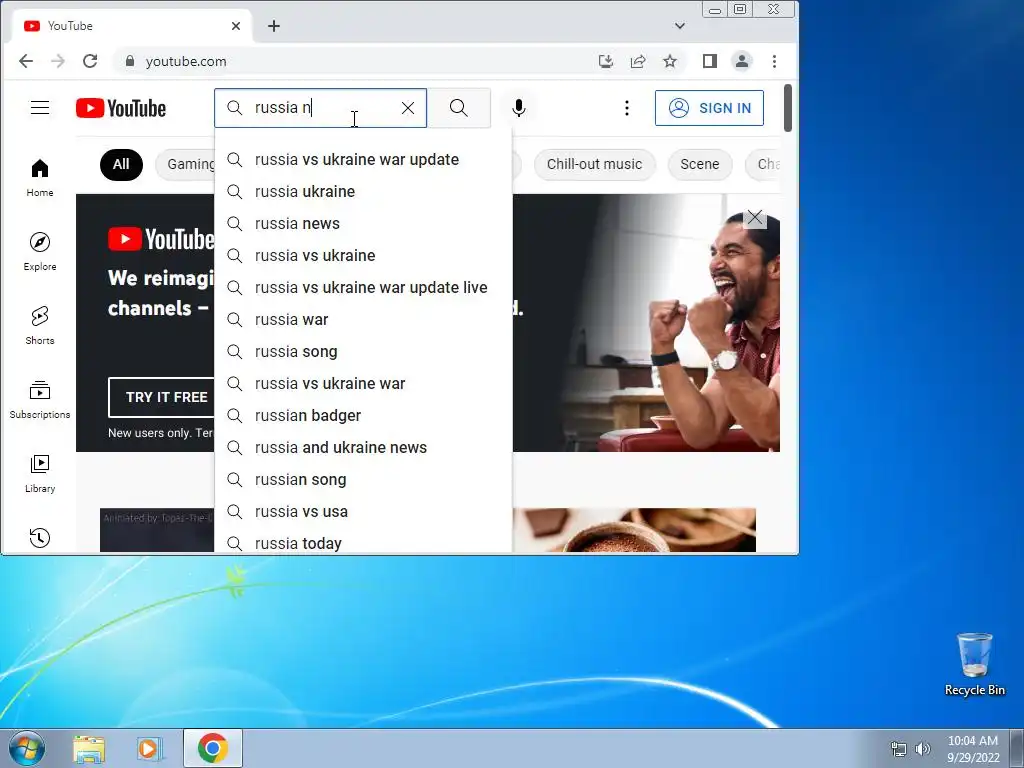Clear the search box with the X icon

pos(408,108)
